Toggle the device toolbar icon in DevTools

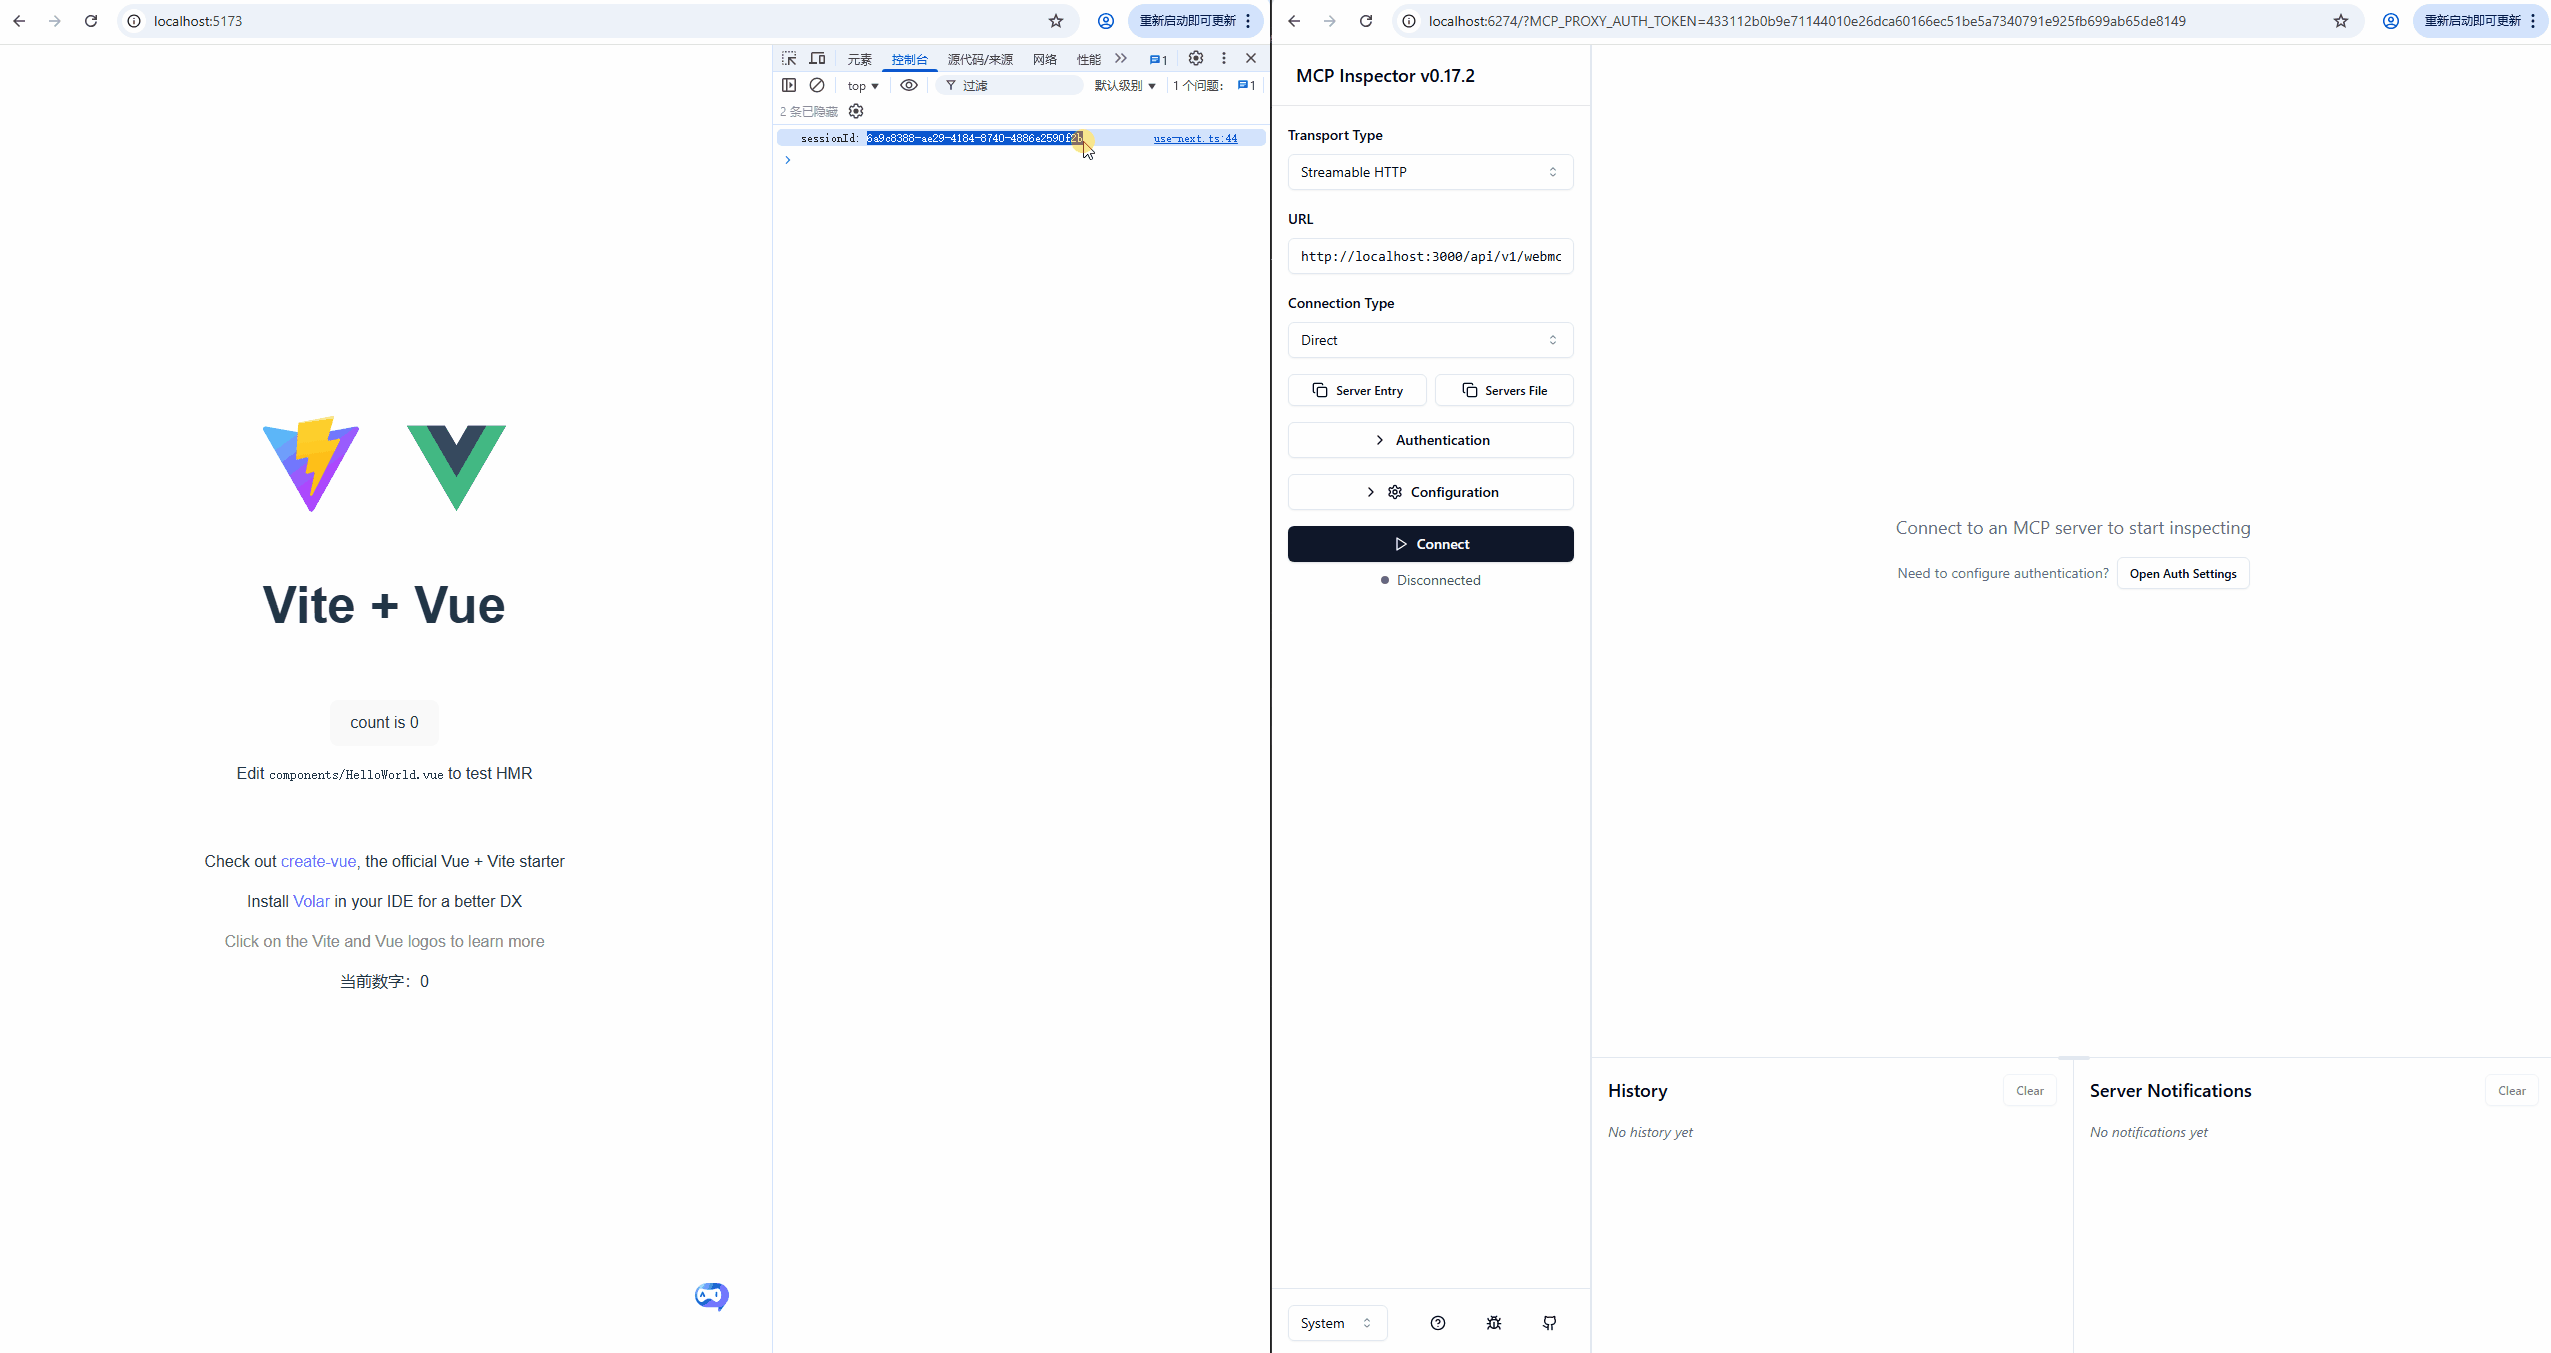[817, 59]
